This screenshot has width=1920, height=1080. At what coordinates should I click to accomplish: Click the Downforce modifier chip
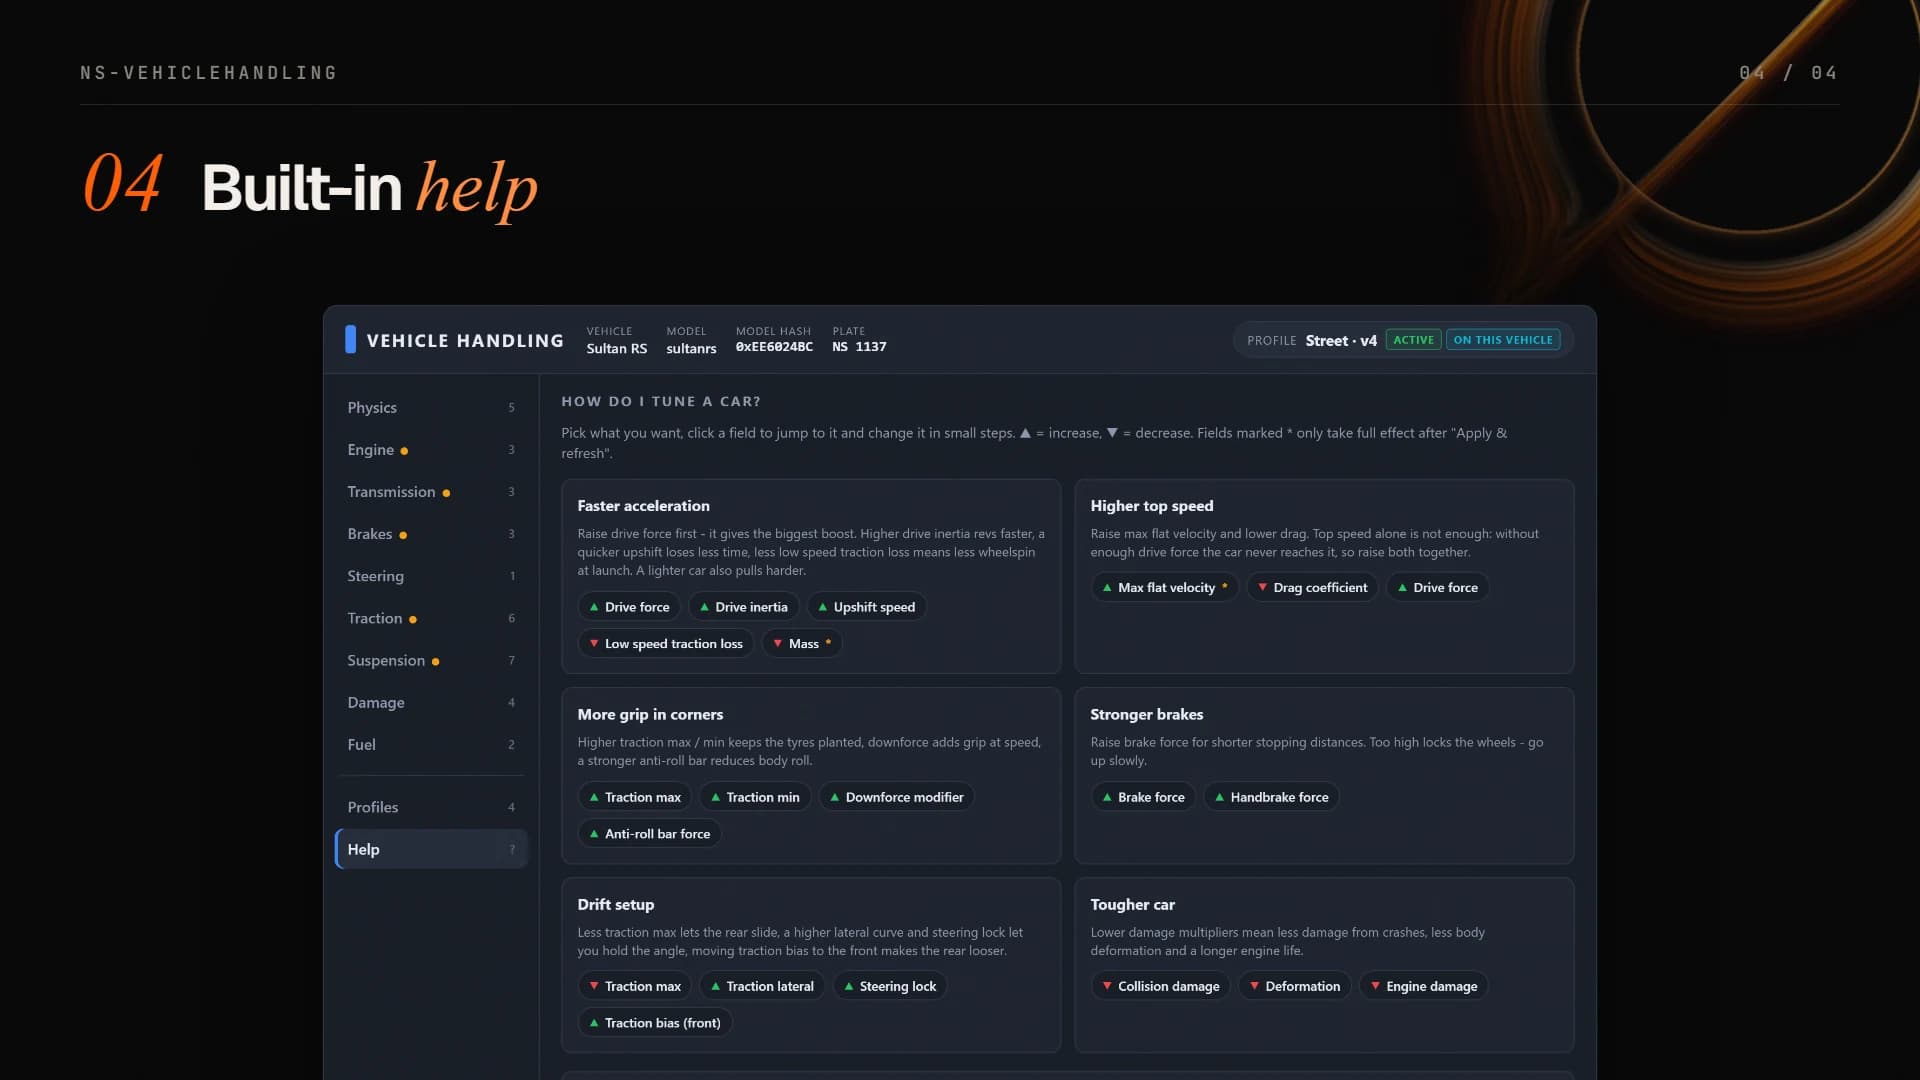896,797
